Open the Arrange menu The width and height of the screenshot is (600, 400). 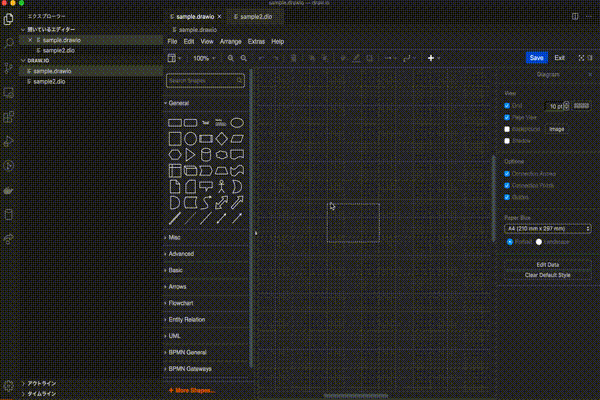pyautogui.click(x=230, y=42)
